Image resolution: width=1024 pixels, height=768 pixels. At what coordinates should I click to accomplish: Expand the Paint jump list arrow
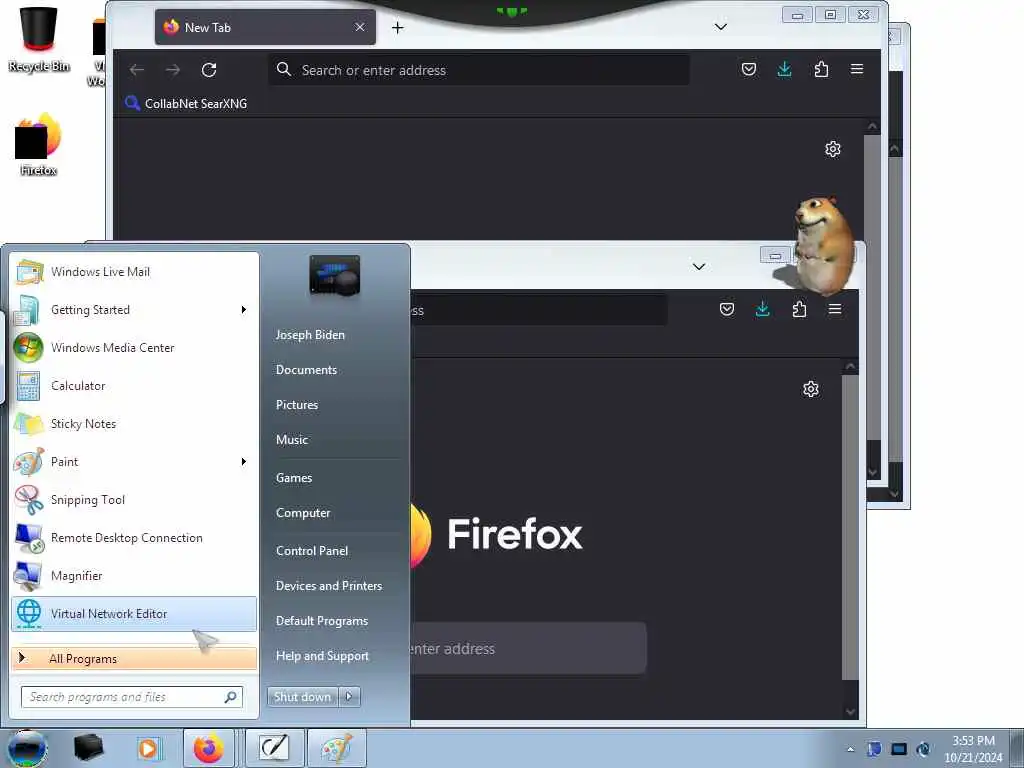coord(244,462)
